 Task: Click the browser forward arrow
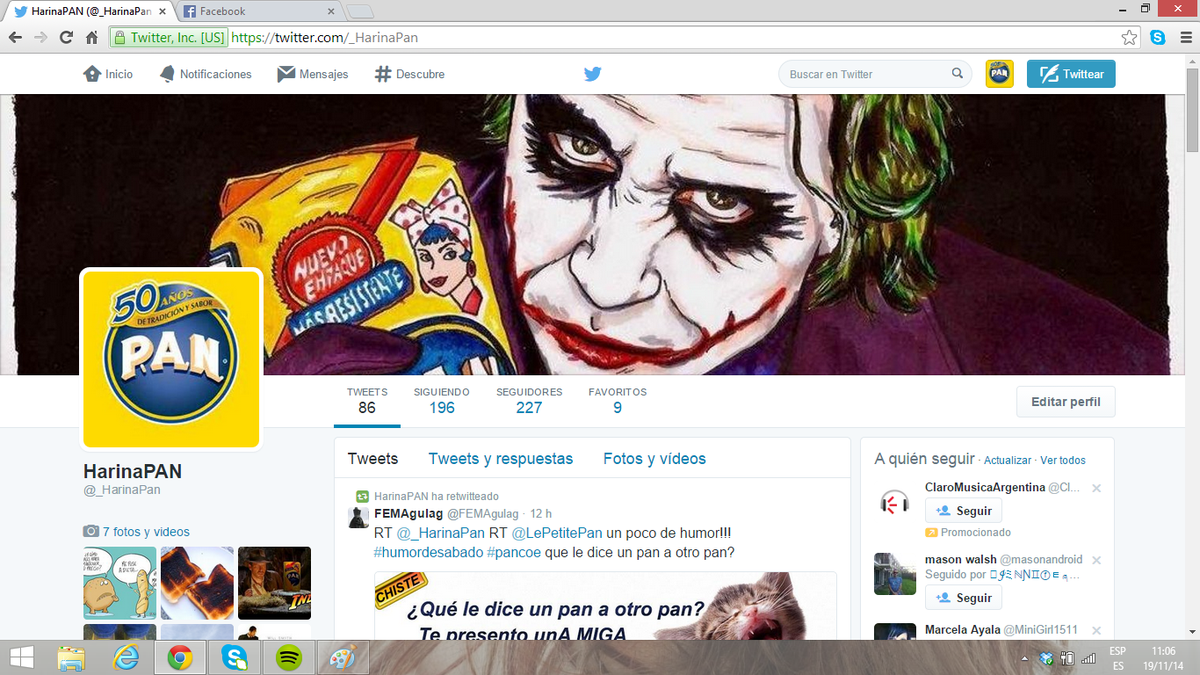[41, 38]
